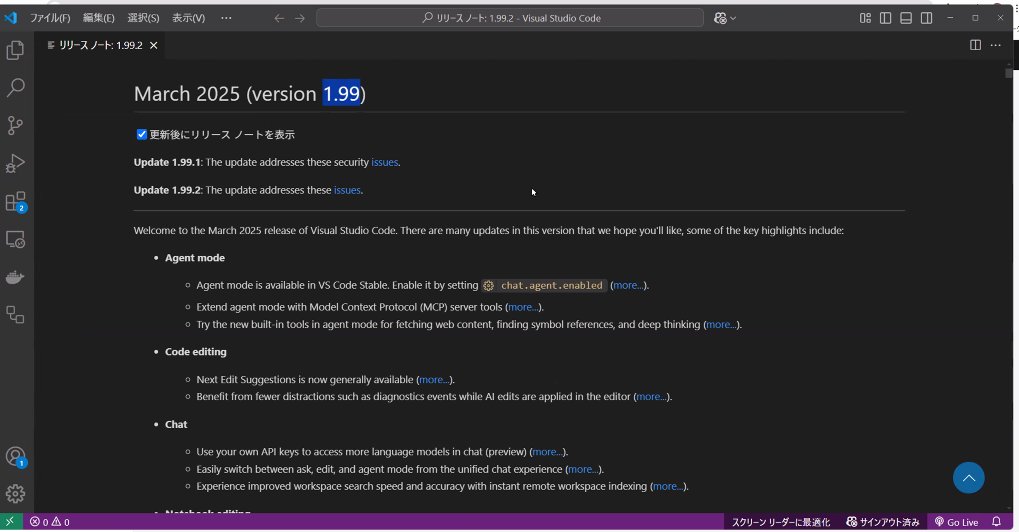Open the issues link for Update 1.99.2
Viewport: 1019px width, 532px height.
pyautogui.click(x=347, y=190)
